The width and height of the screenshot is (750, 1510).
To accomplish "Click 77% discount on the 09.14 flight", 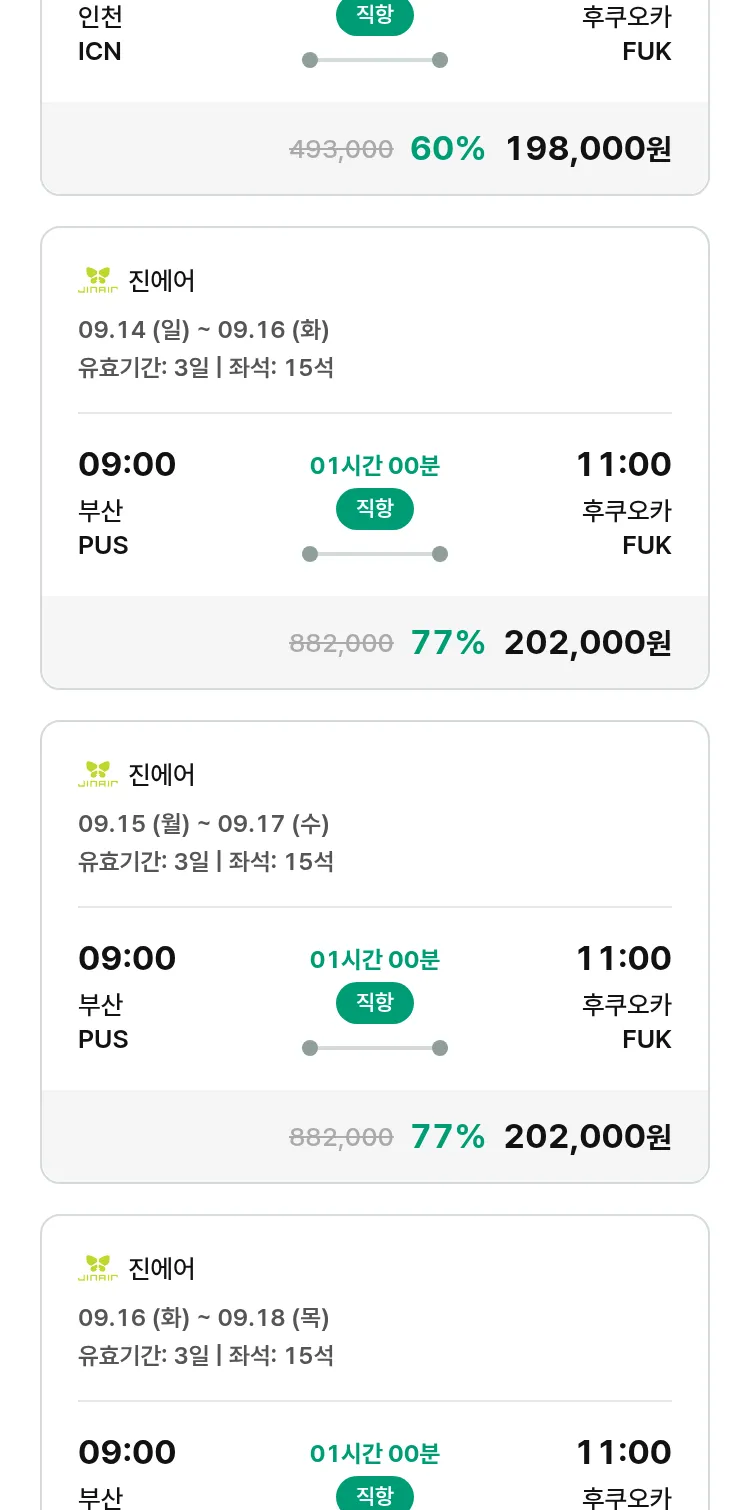I will 447,642.
